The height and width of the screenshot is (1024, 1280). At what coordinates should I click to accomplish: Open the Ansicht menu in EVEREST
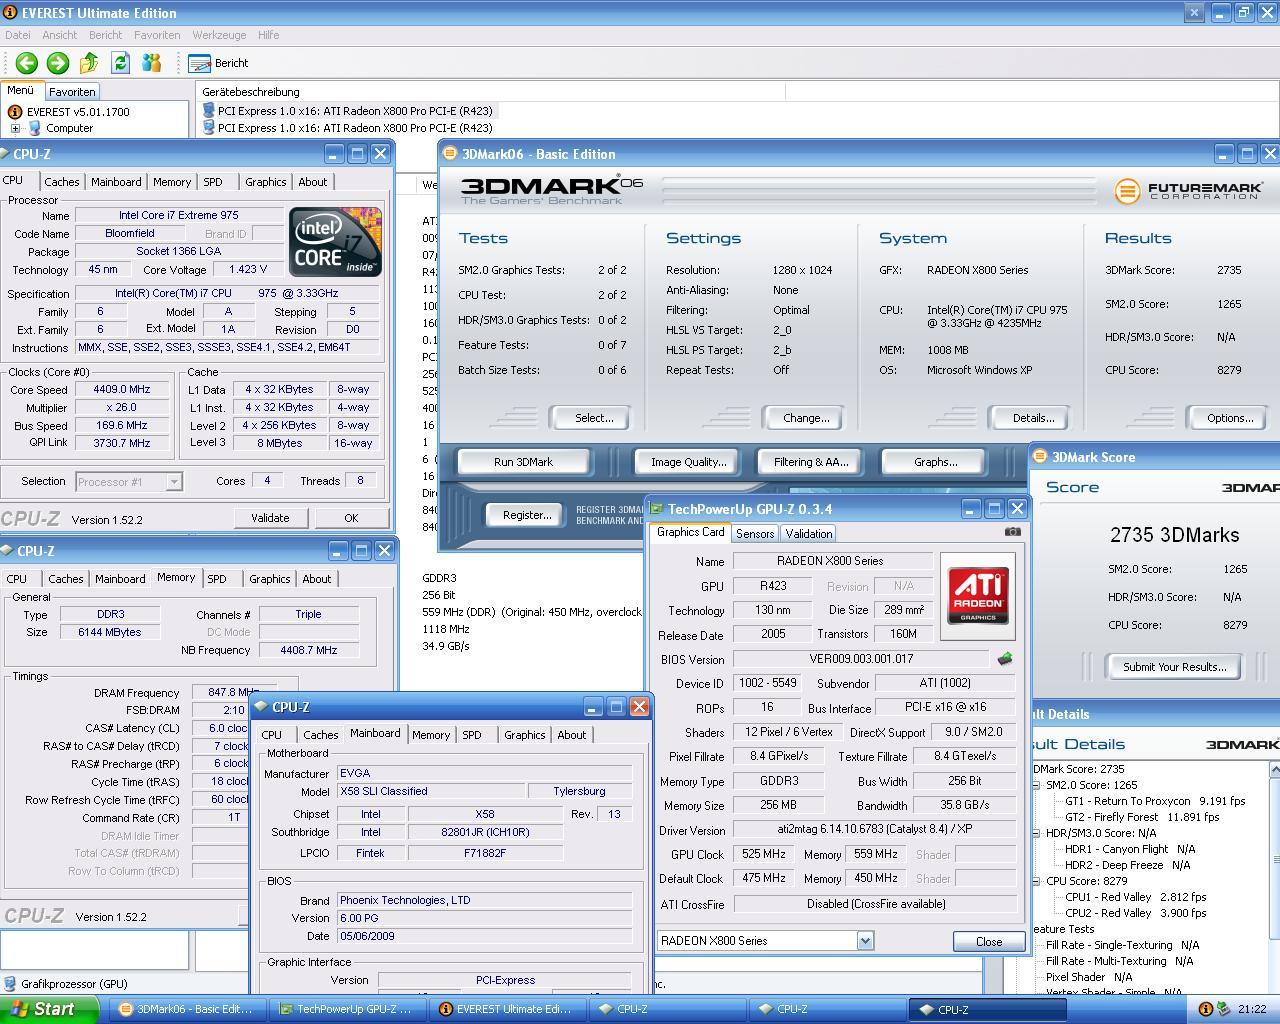tap(60, 35)
